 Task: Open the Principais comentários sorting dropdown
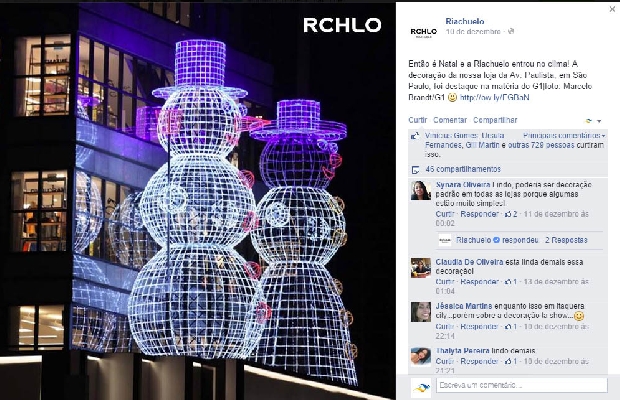point(564,136)
